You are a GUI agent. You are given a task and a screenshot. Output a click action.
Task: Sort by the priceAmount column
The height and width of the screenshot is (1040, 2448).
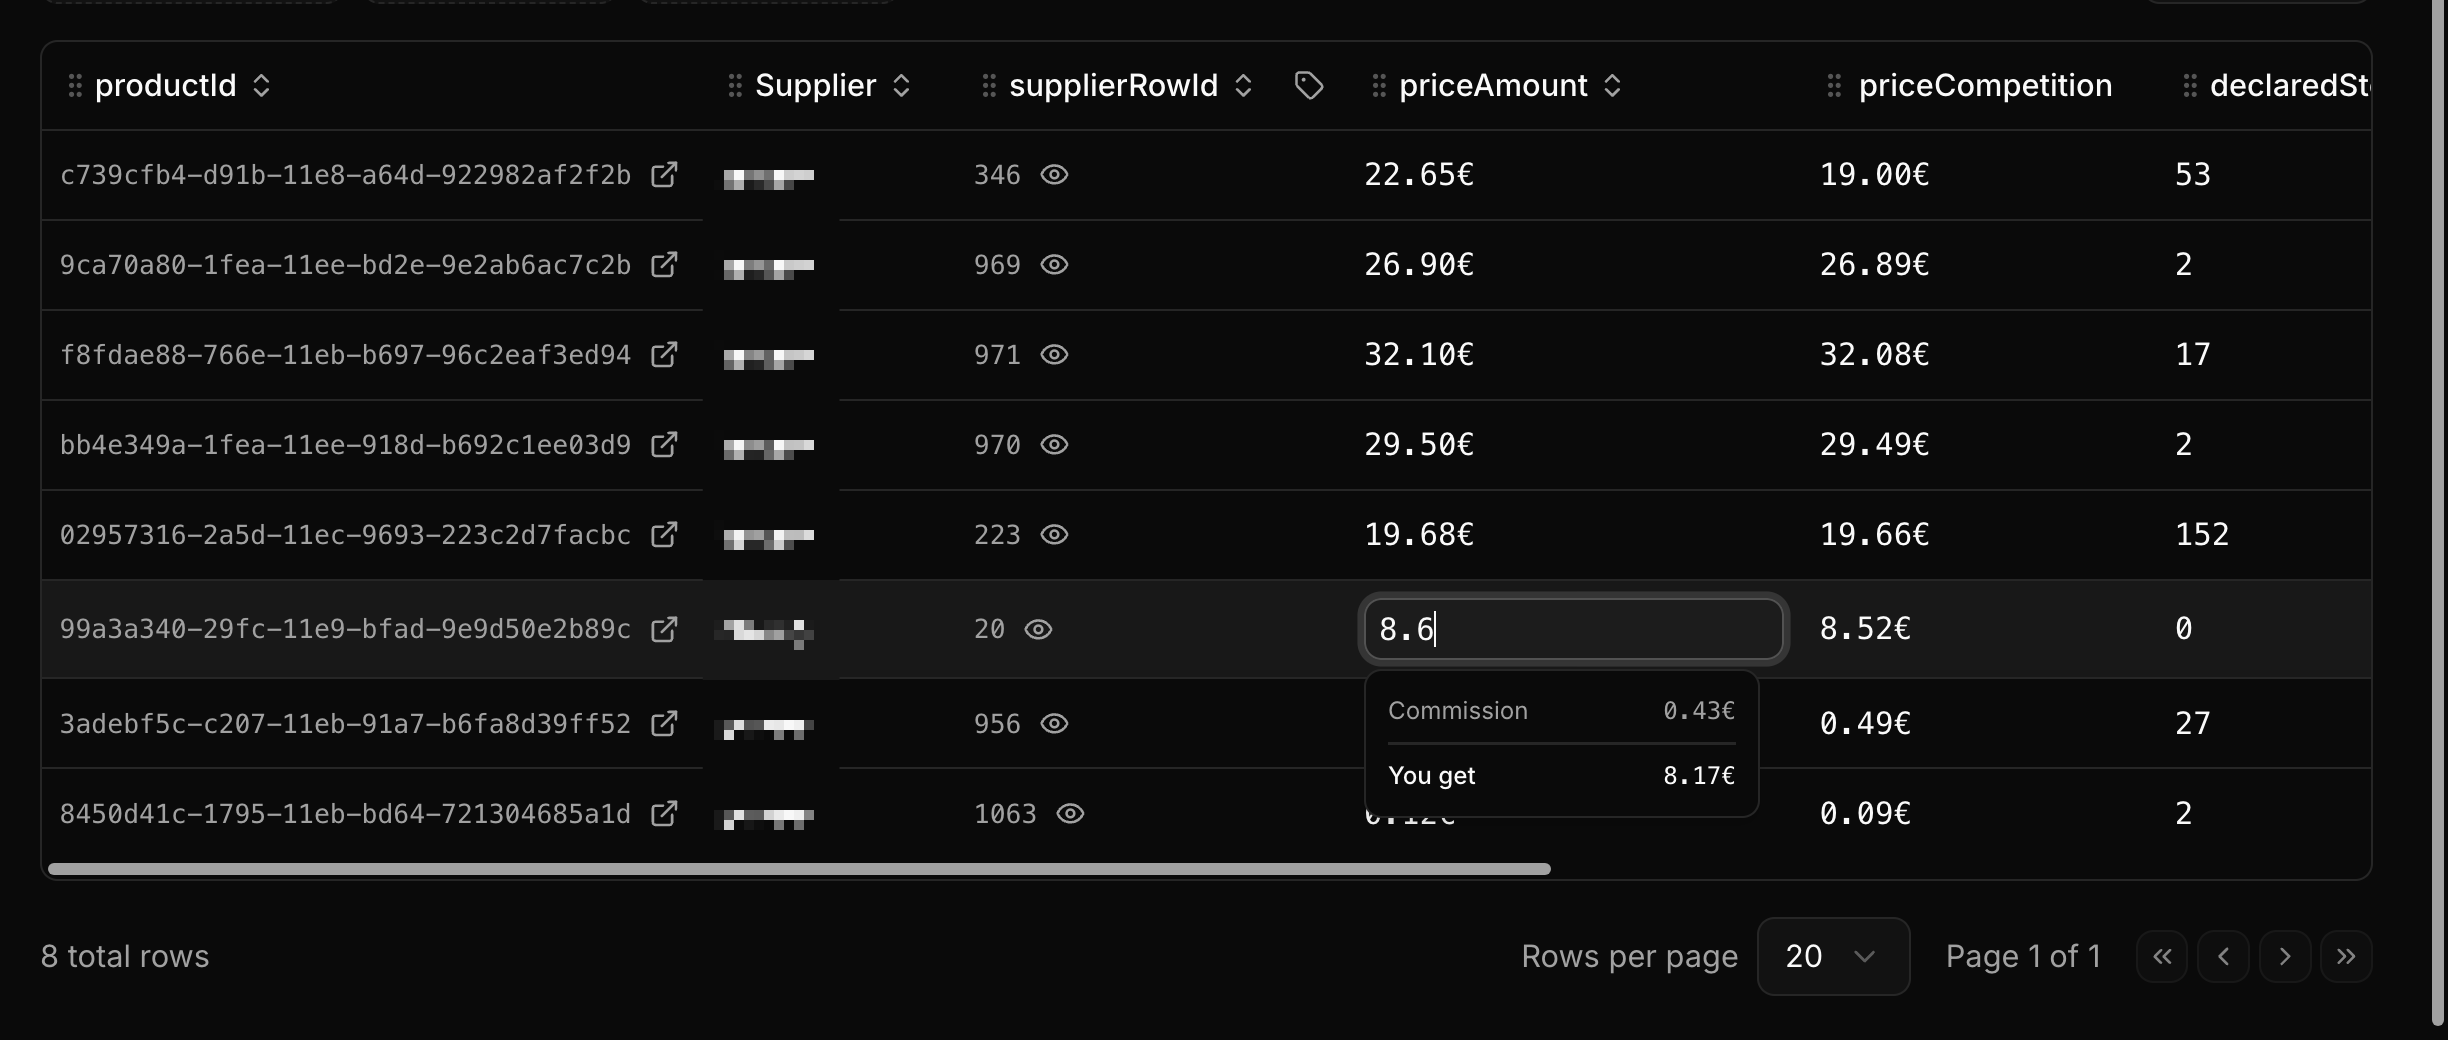pos(1612,86)
